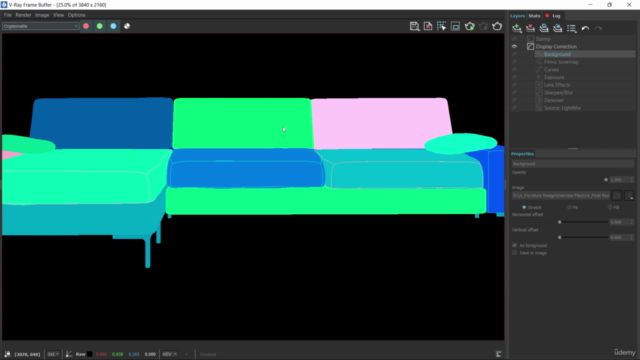640x360 pixels.
Task: Select the Layers tab
Action: click(x=517, y=16)
